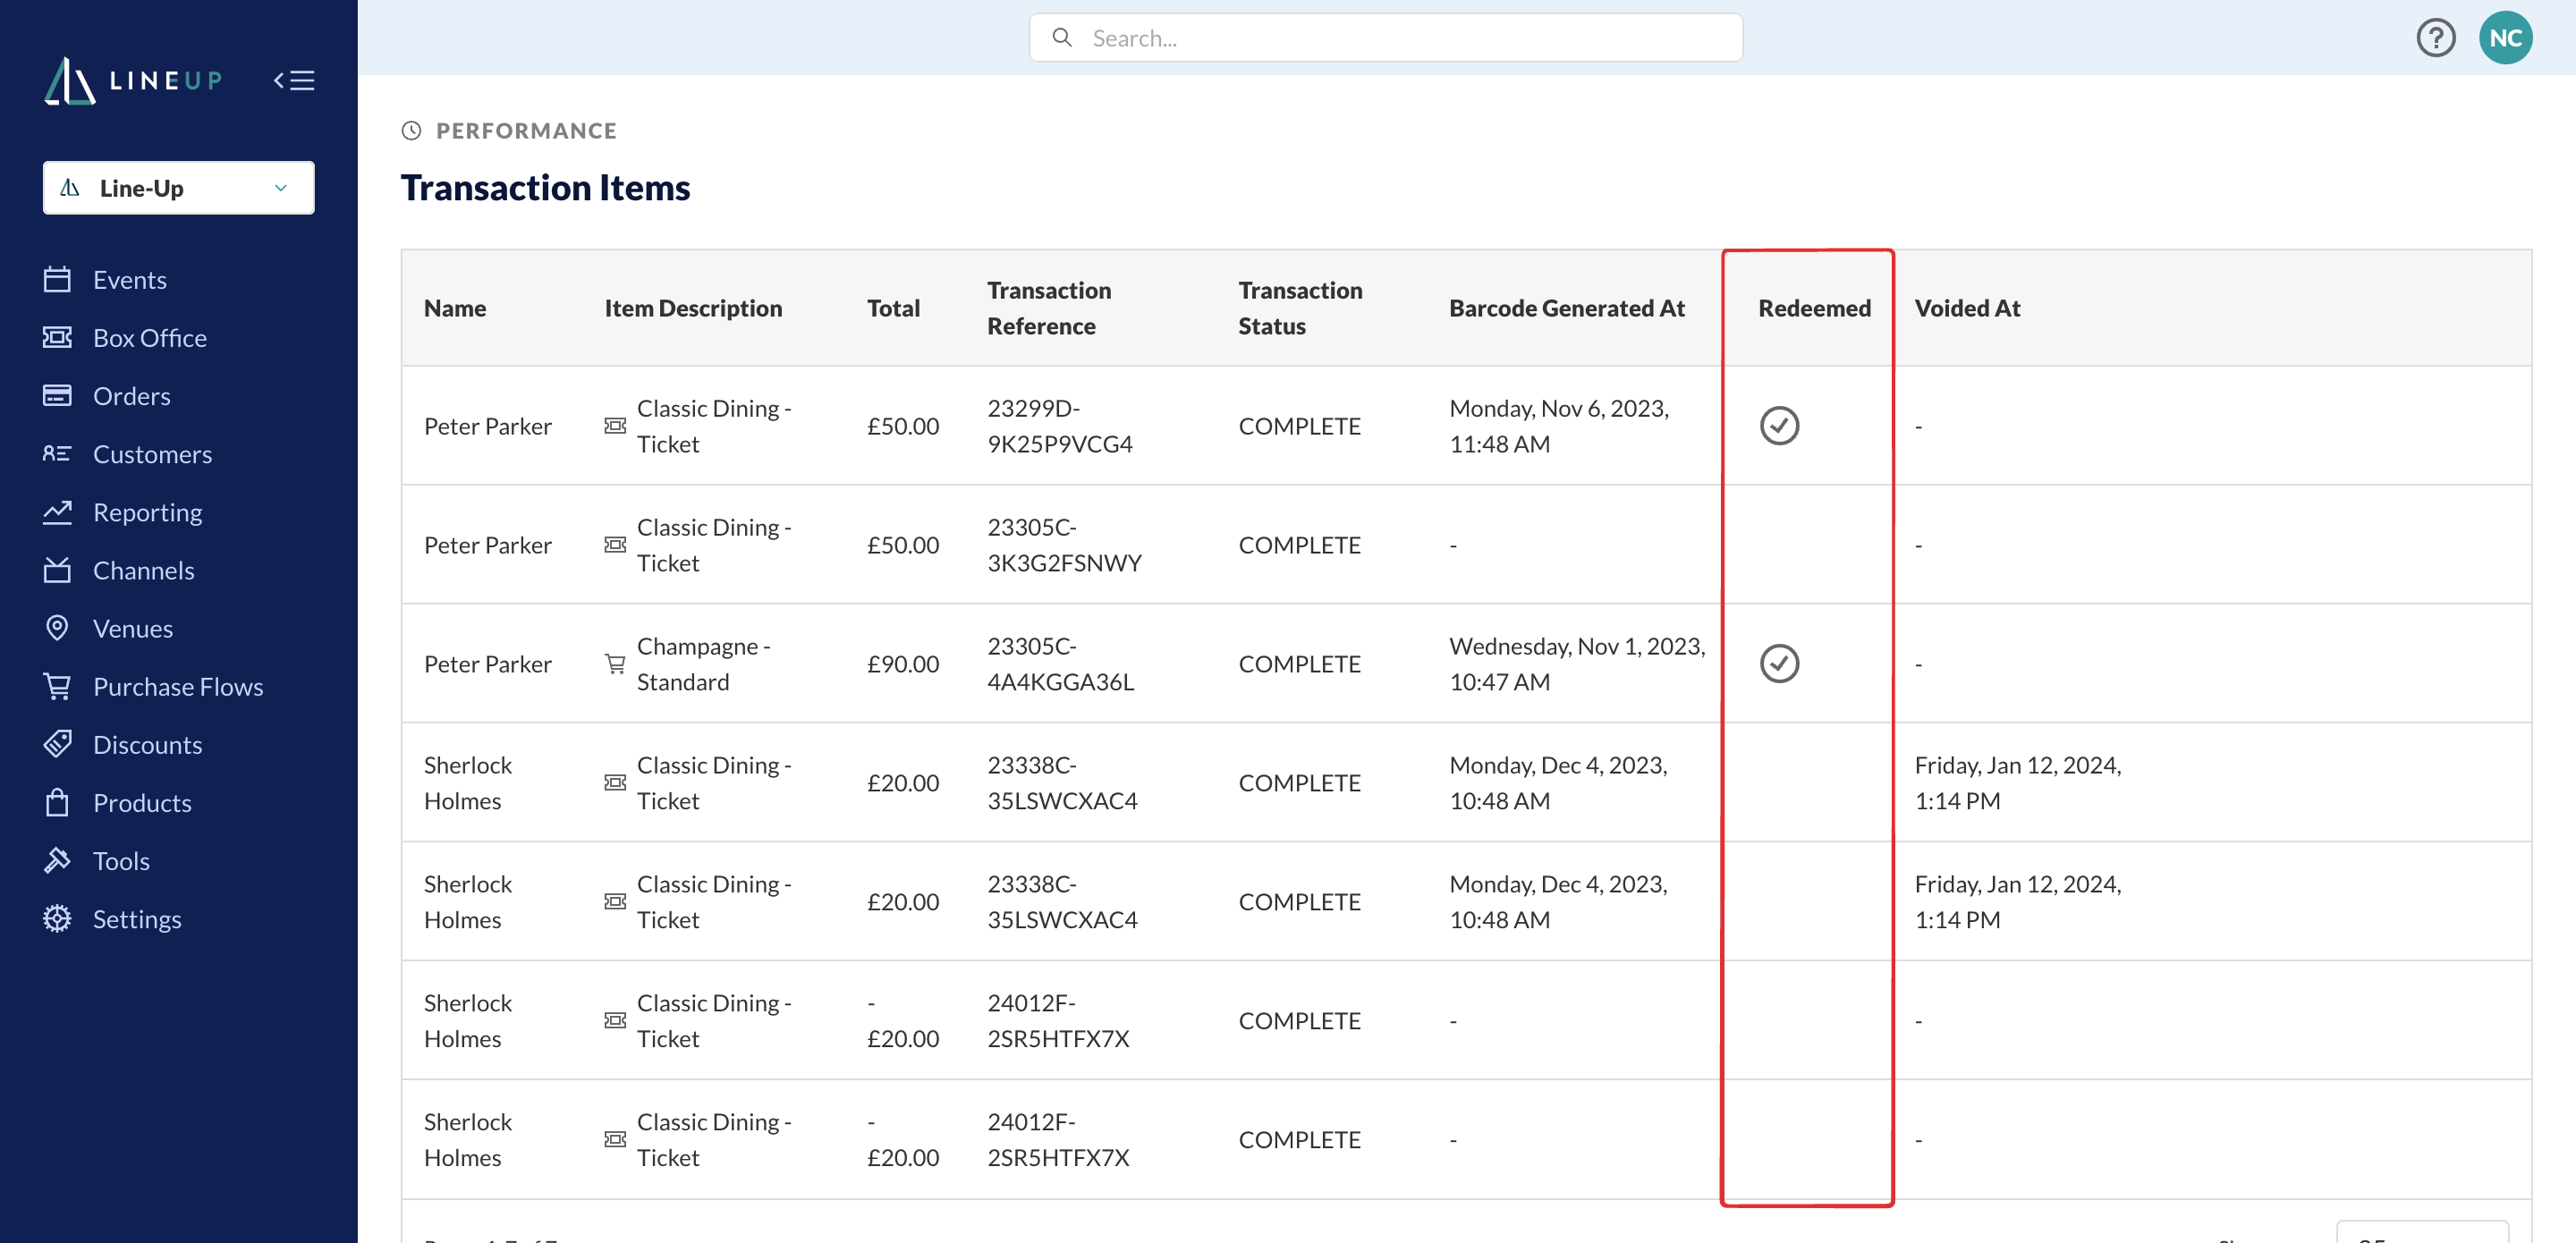Click the Redeemed column header
The width and height of the screenshot is (2576, 1243).
(x=1814, y=307)
